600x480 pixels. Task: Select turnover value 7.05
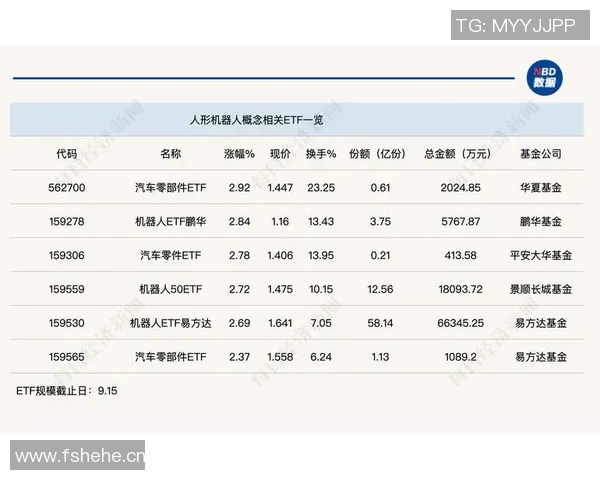click(x=321, y=323)
